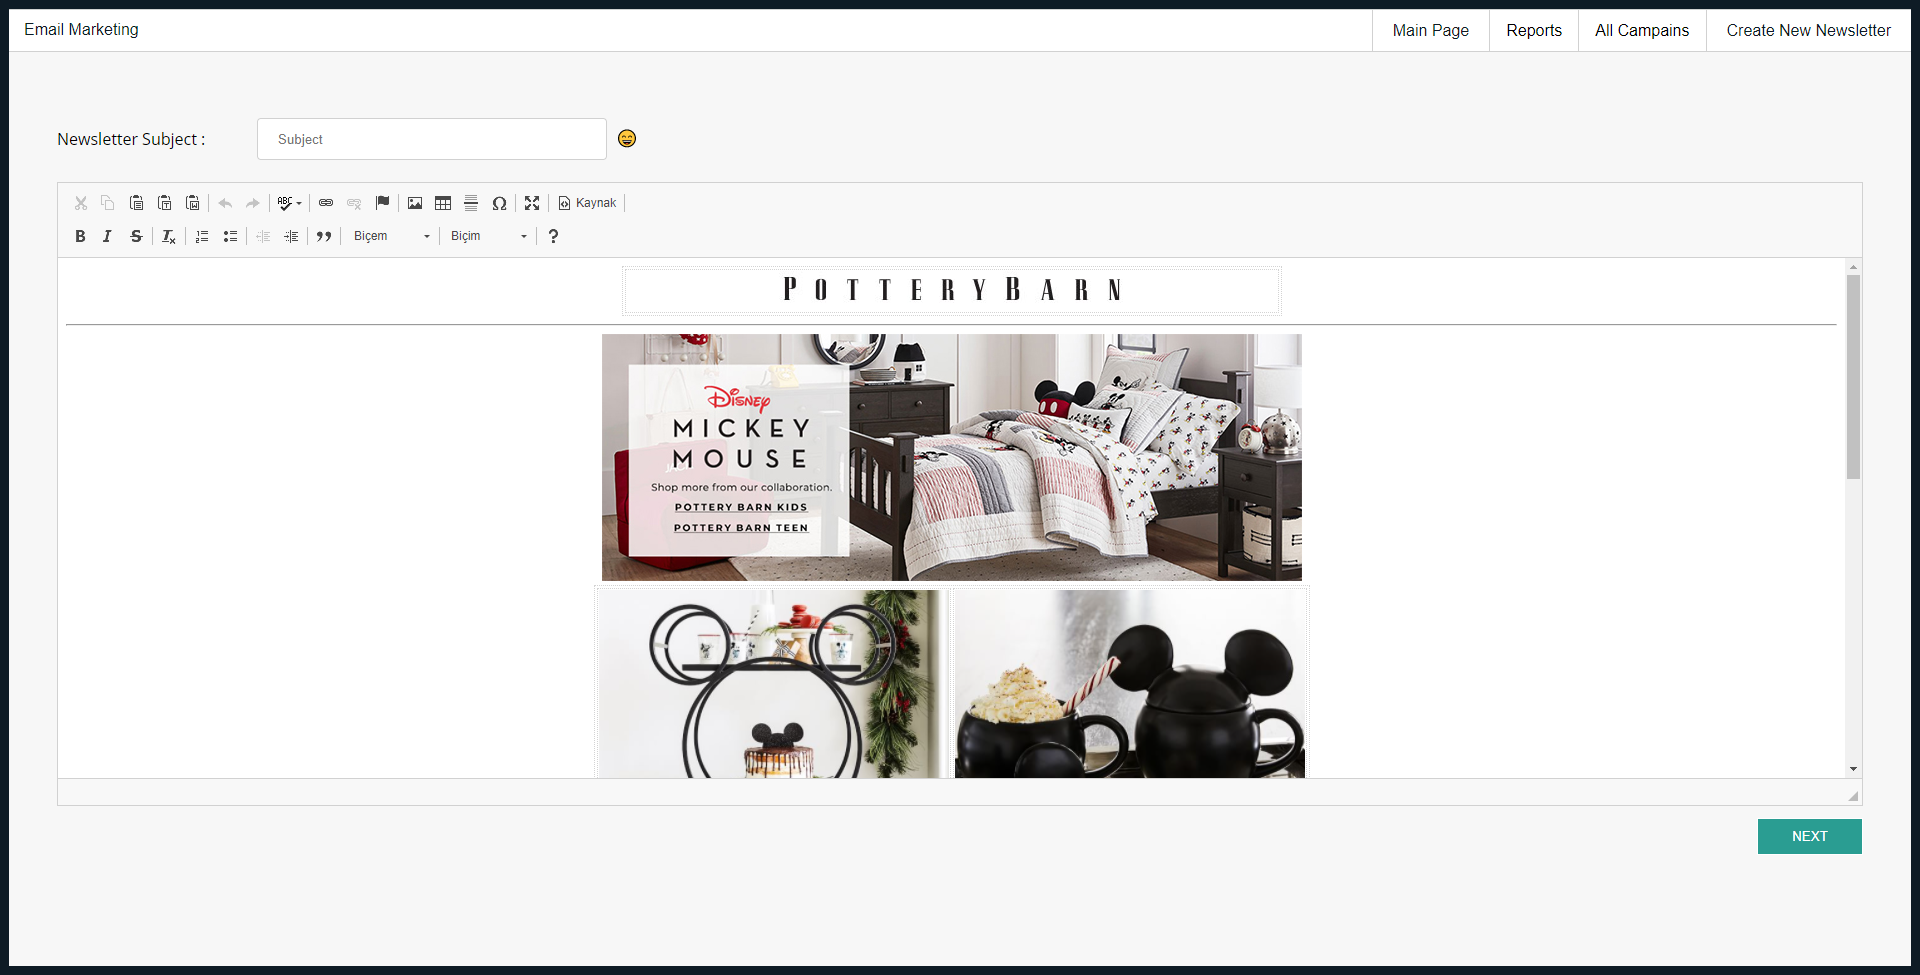Screen dimensions: 1920x975
Task: Toggle numbered list
Action: 202,236
